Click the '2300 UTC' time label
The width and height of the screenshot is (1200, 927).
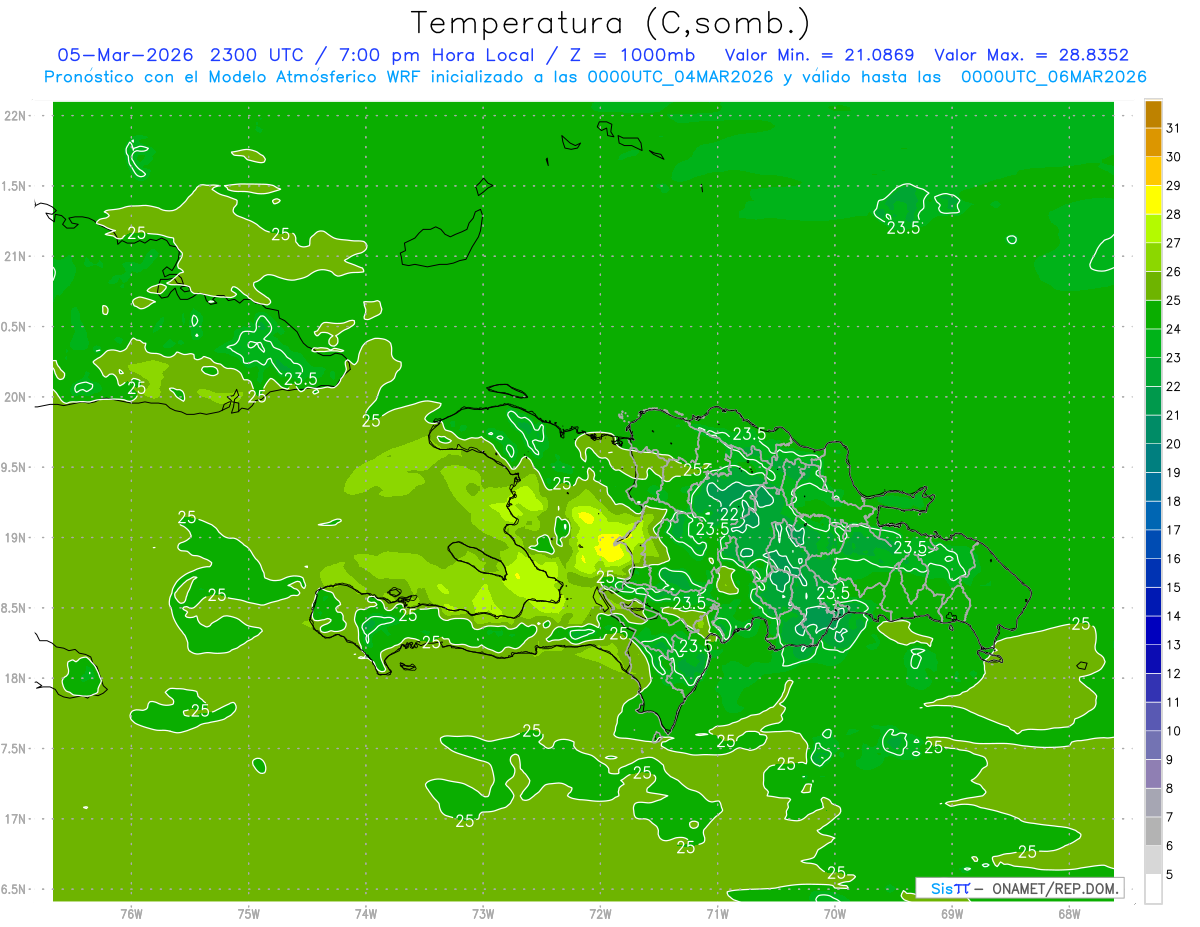click(256, 55)
